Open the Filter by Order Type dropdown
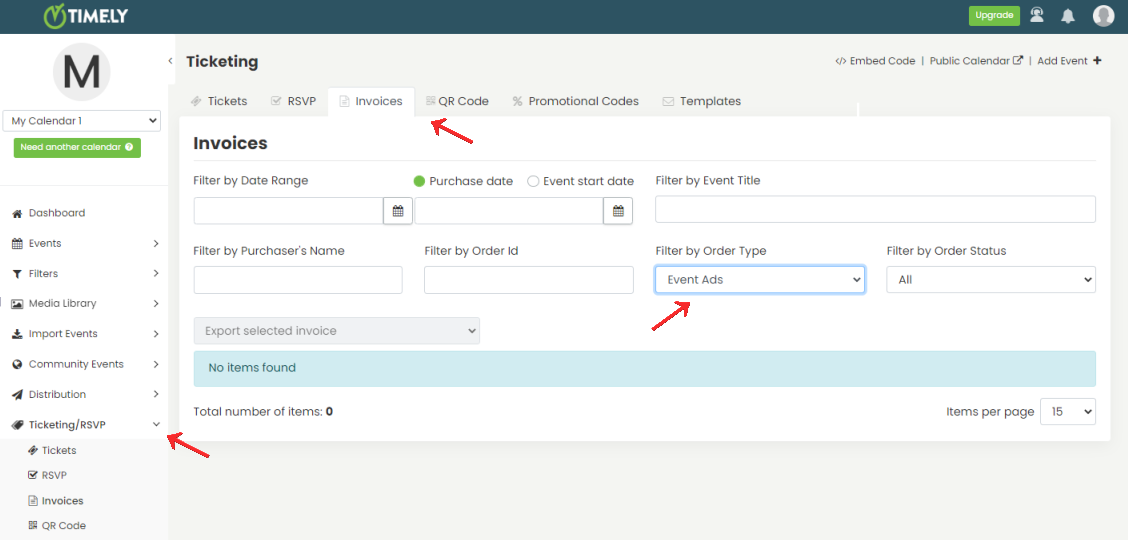The width and height of the screenshot is (1128, 540). coord(760,280)
